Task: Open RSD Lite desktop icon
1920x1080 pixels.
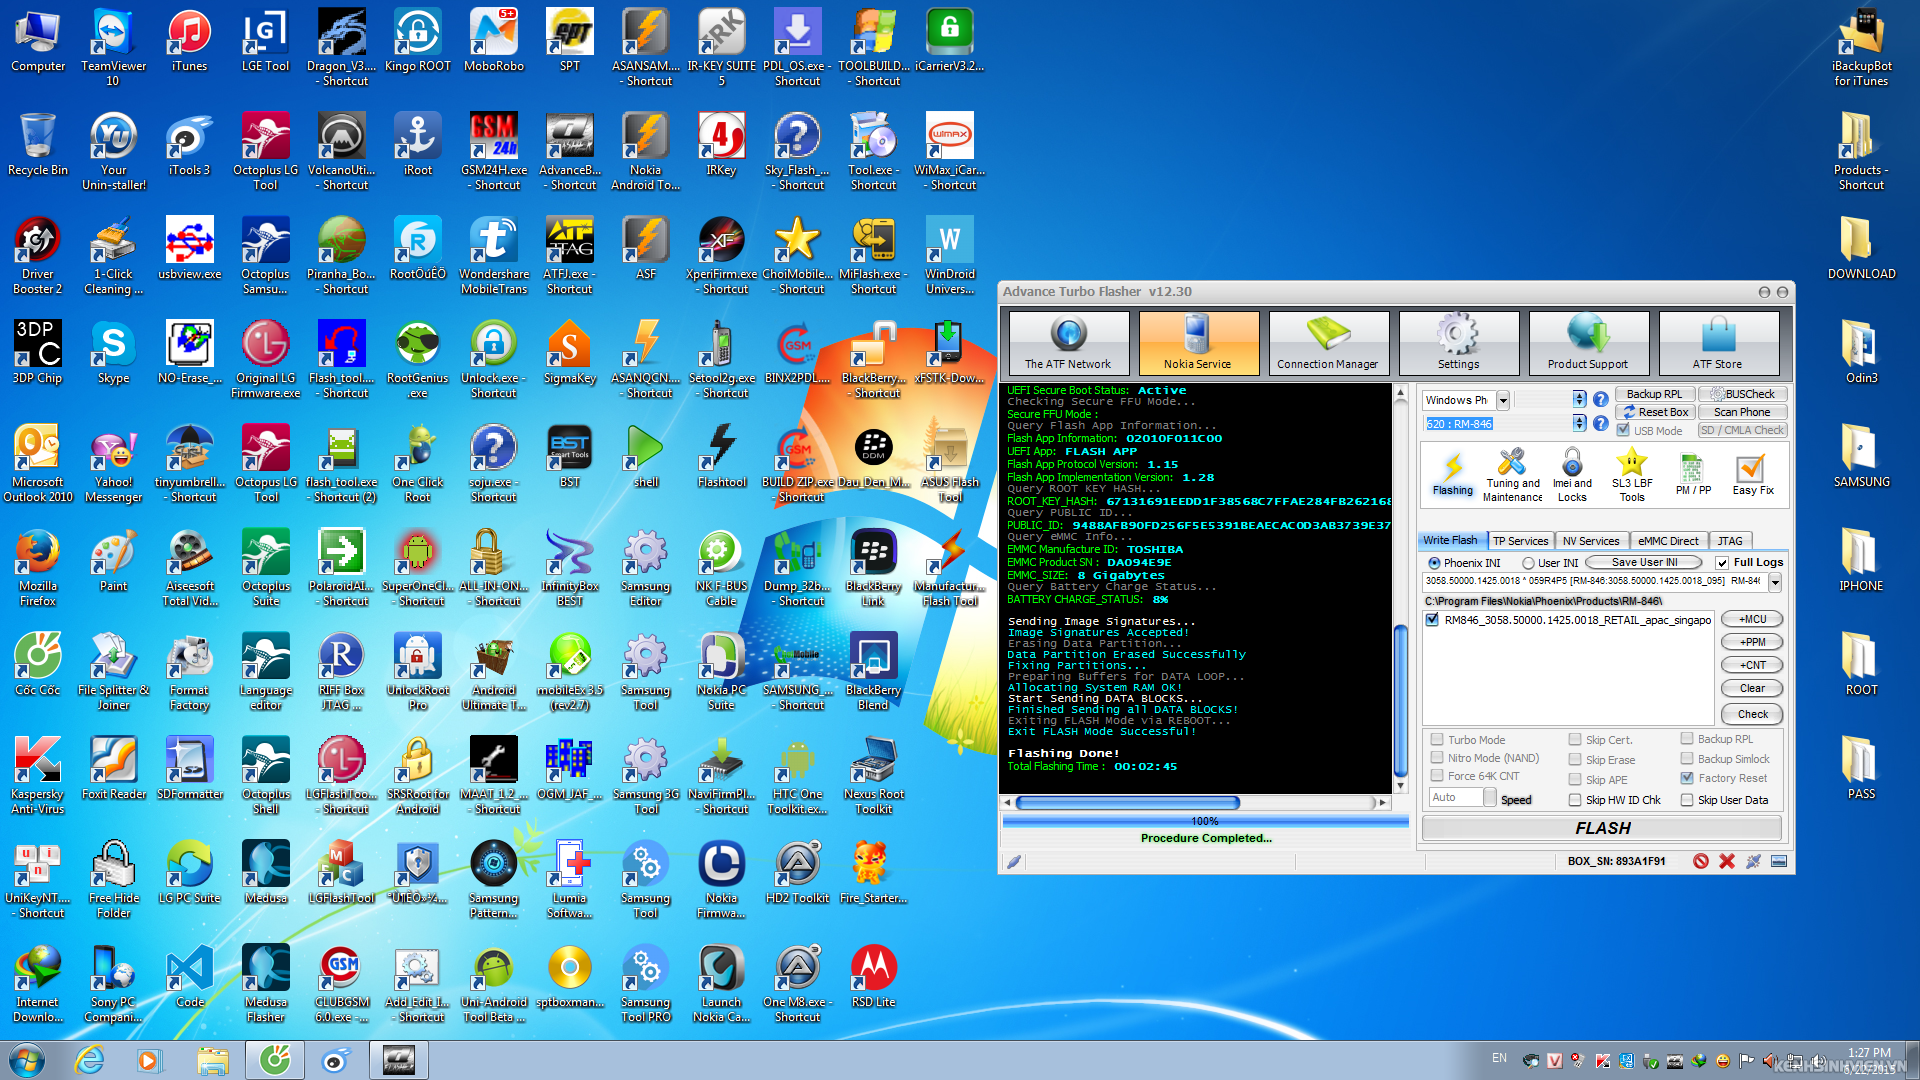Action: [x=873, y=976]
